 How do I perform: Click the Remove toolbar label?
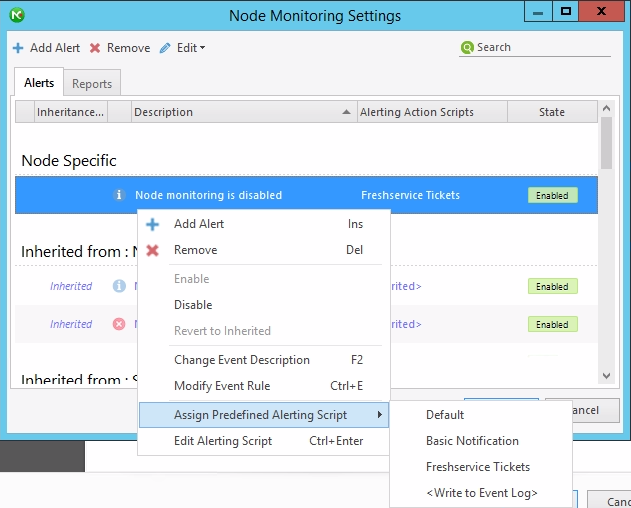click(x=128, y=48)
